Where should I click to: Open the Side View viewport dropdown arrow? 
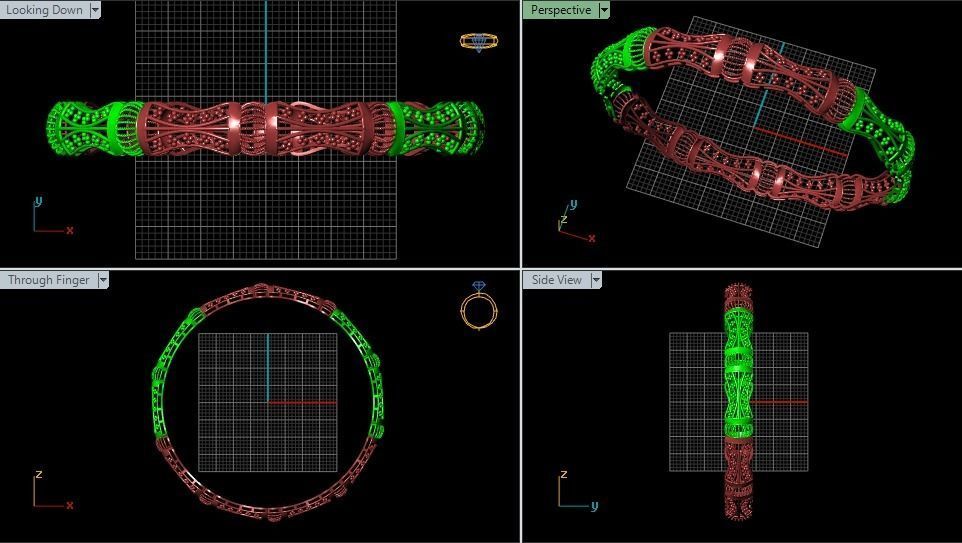click(x=596, y=280)
